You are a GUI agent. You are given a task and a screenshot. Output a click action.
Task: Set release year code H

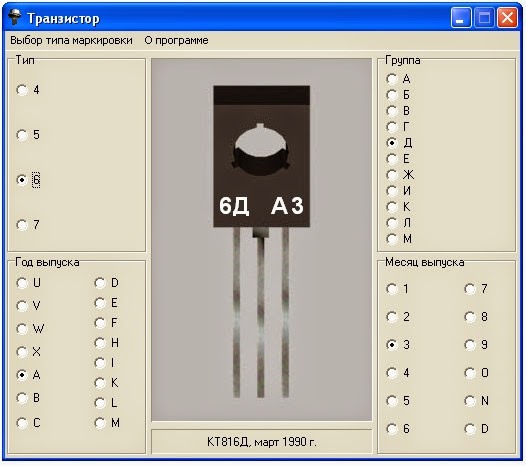click(x=100, y=343)
